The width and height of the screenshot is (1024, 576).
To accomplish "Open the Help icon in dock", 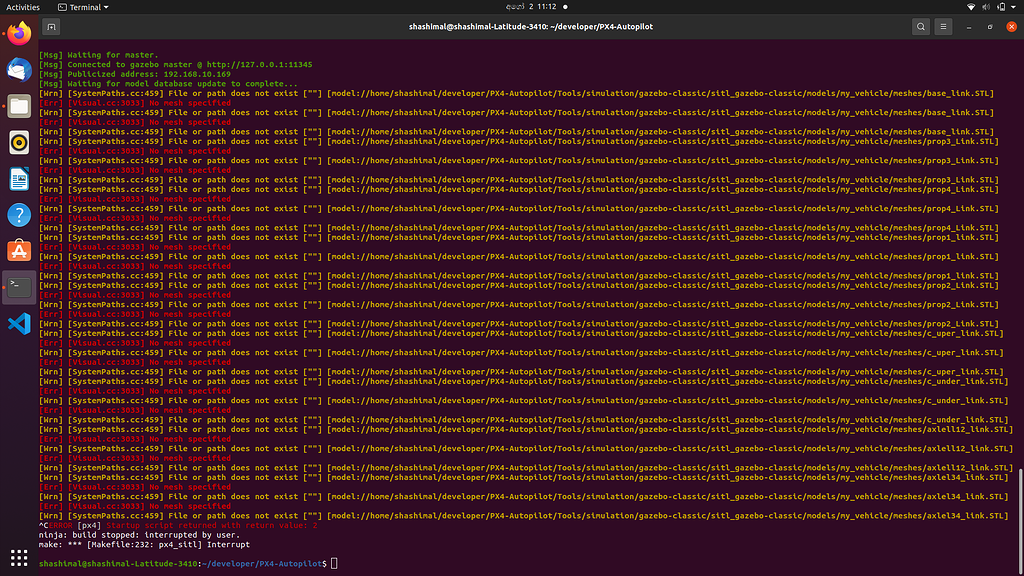I will click(x=19, y=214).
